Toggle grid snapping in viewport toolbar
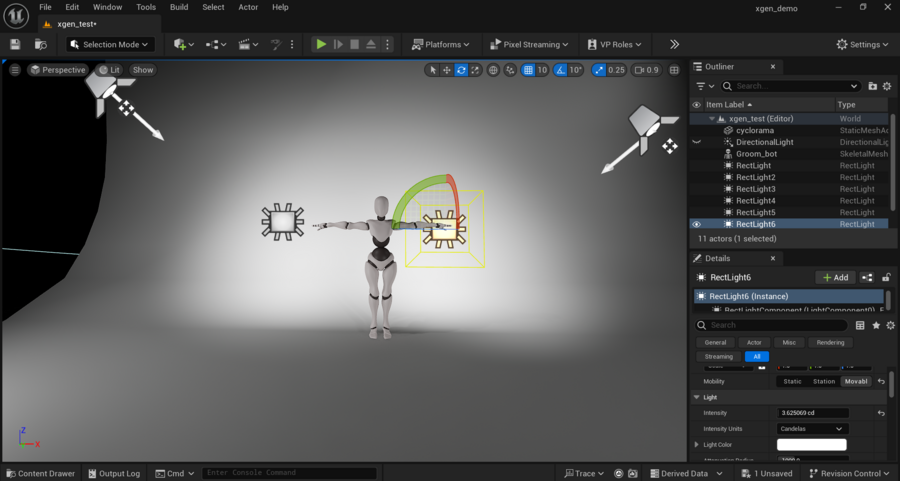This screenshot has width=900, height=481. 527,70
